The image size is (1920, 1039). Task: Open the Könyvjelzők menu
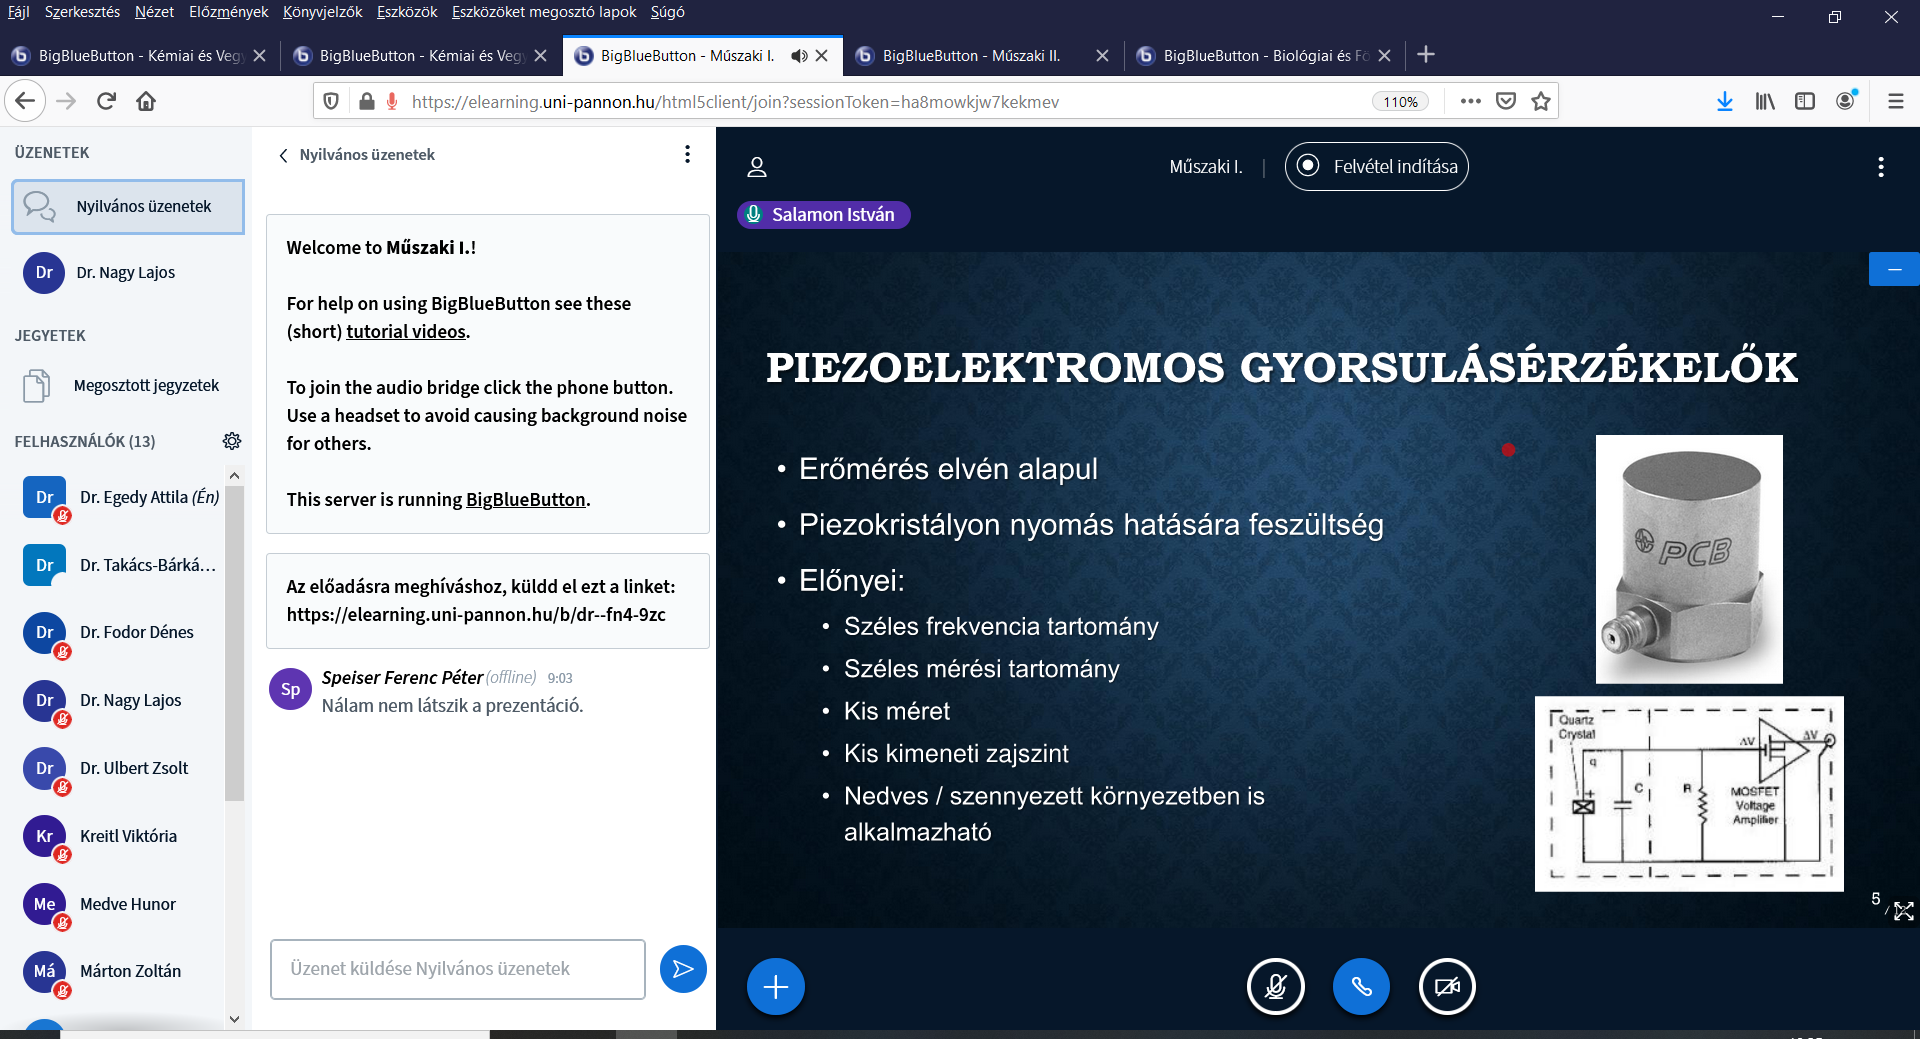322,12
